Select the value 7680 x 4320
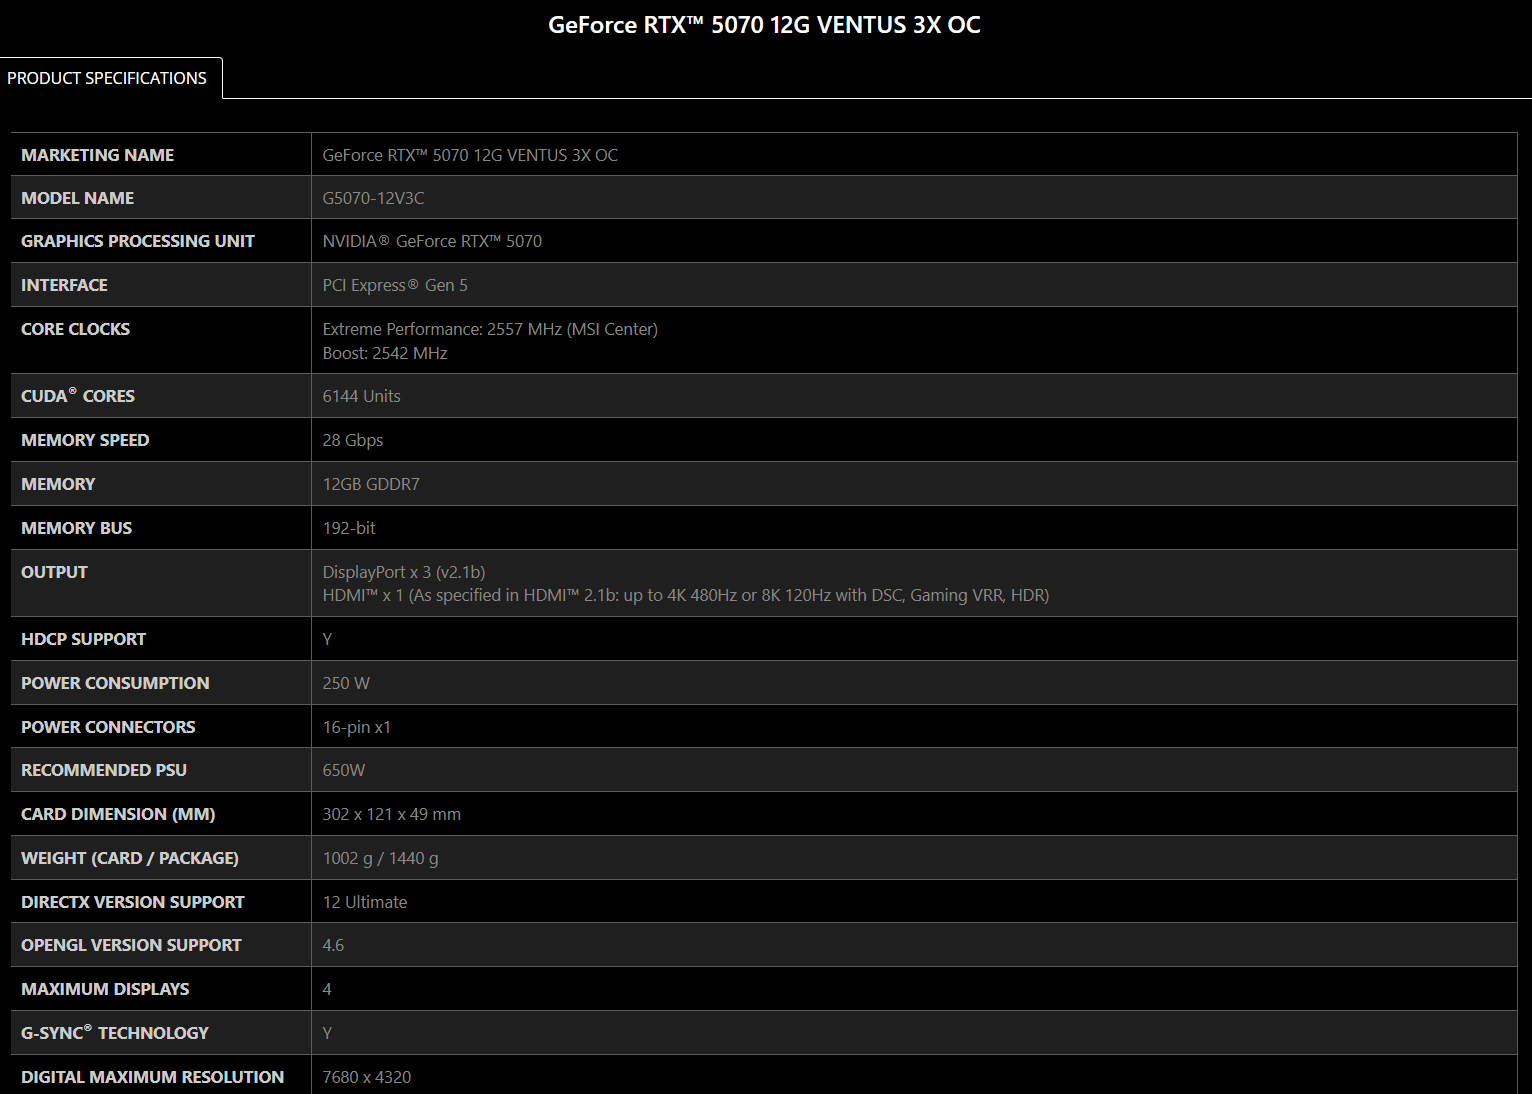The height and width of the screenshot is (1094, 1532). click(x=367, y=1077)
